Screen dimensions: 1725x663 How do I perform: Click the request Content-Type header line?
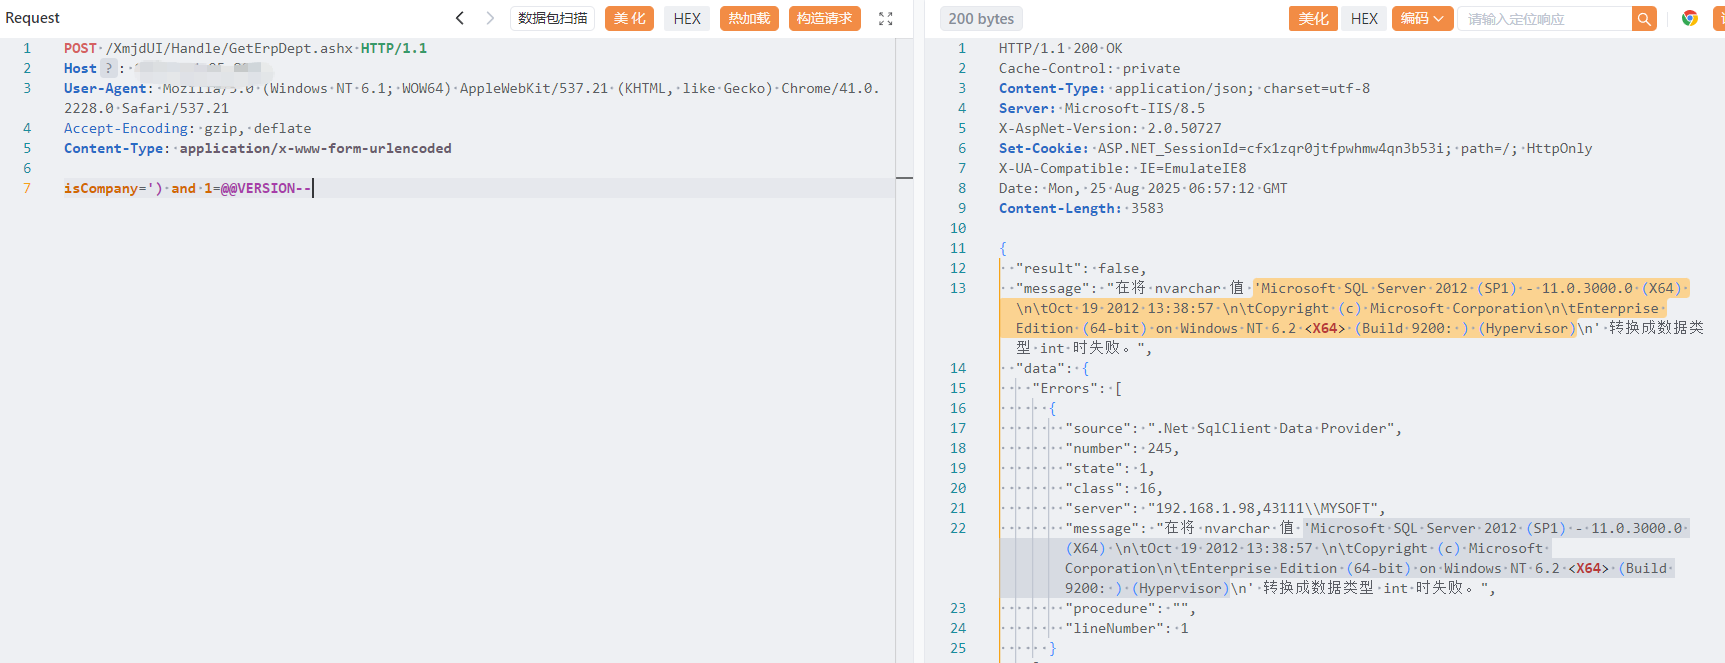pos(258,148)
